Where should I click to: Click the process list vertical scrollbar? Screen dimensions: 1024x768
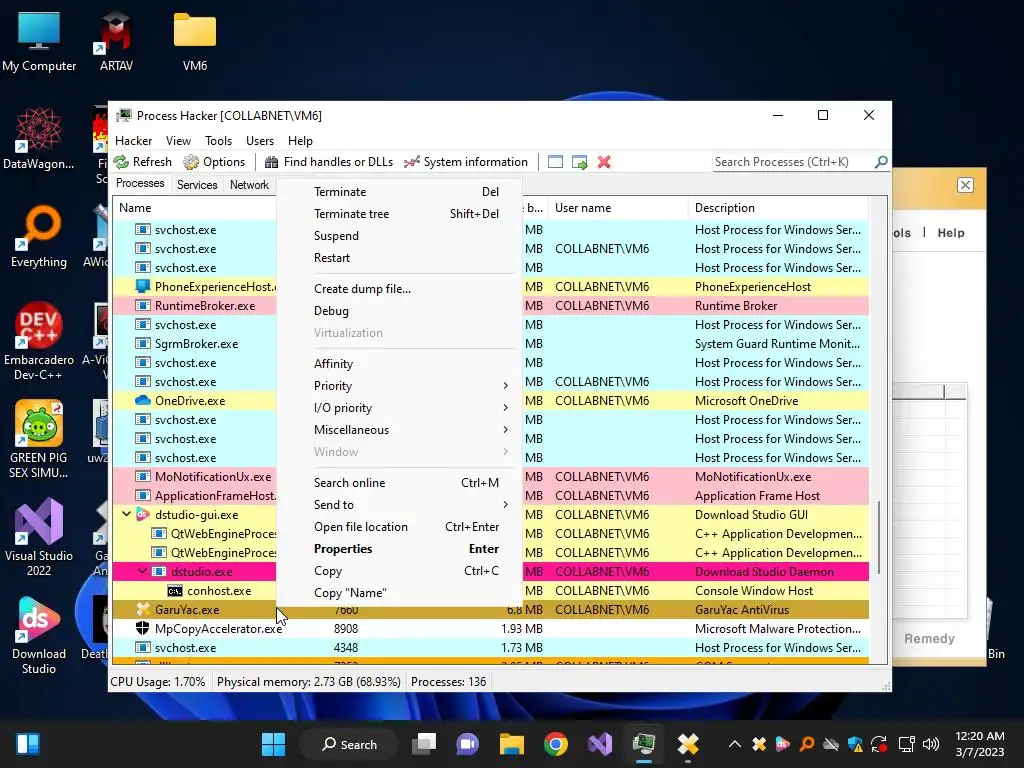pos(880,537)
